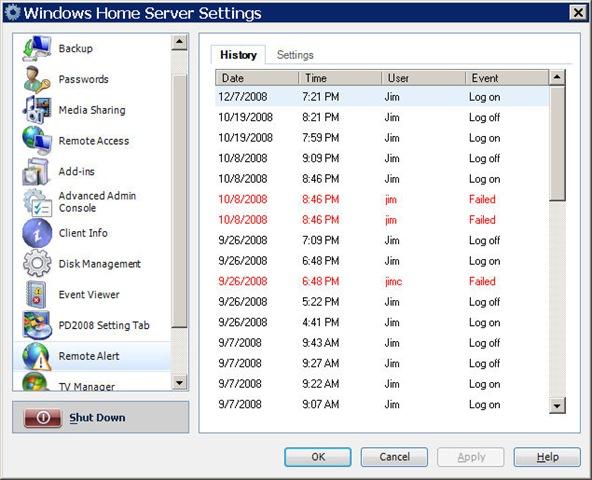This screenshot has height=480, width=592.
Task: Open the Client Info icon
Action: coord(37,233)
